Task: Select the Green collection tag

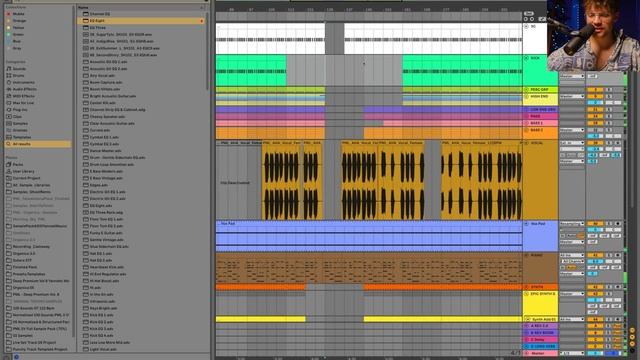Action: [x=16, y=35]
